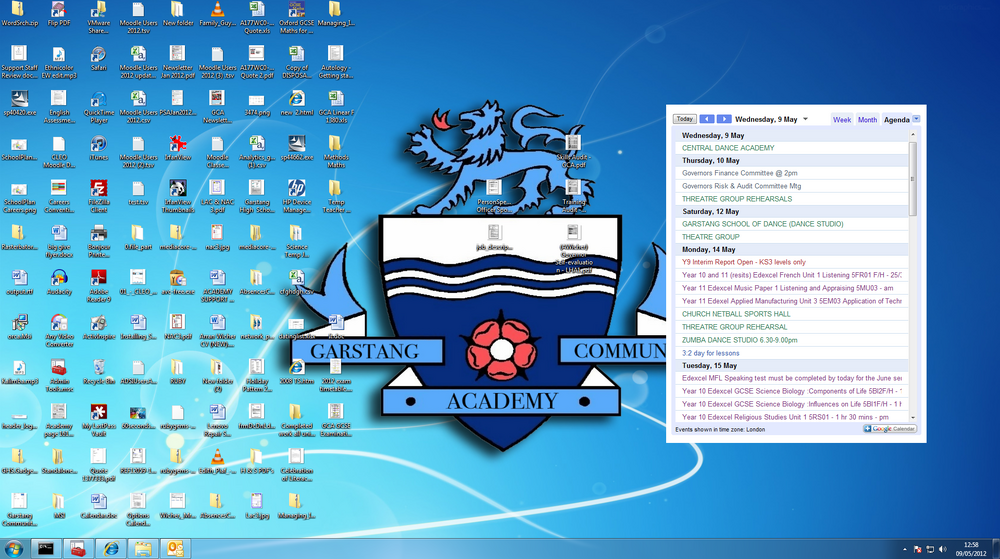This screenshot has height=559, width=1000.
Task: Open the ActivInspire desktop shortcut
Action: pyautogui.click(x=98, y=327)
